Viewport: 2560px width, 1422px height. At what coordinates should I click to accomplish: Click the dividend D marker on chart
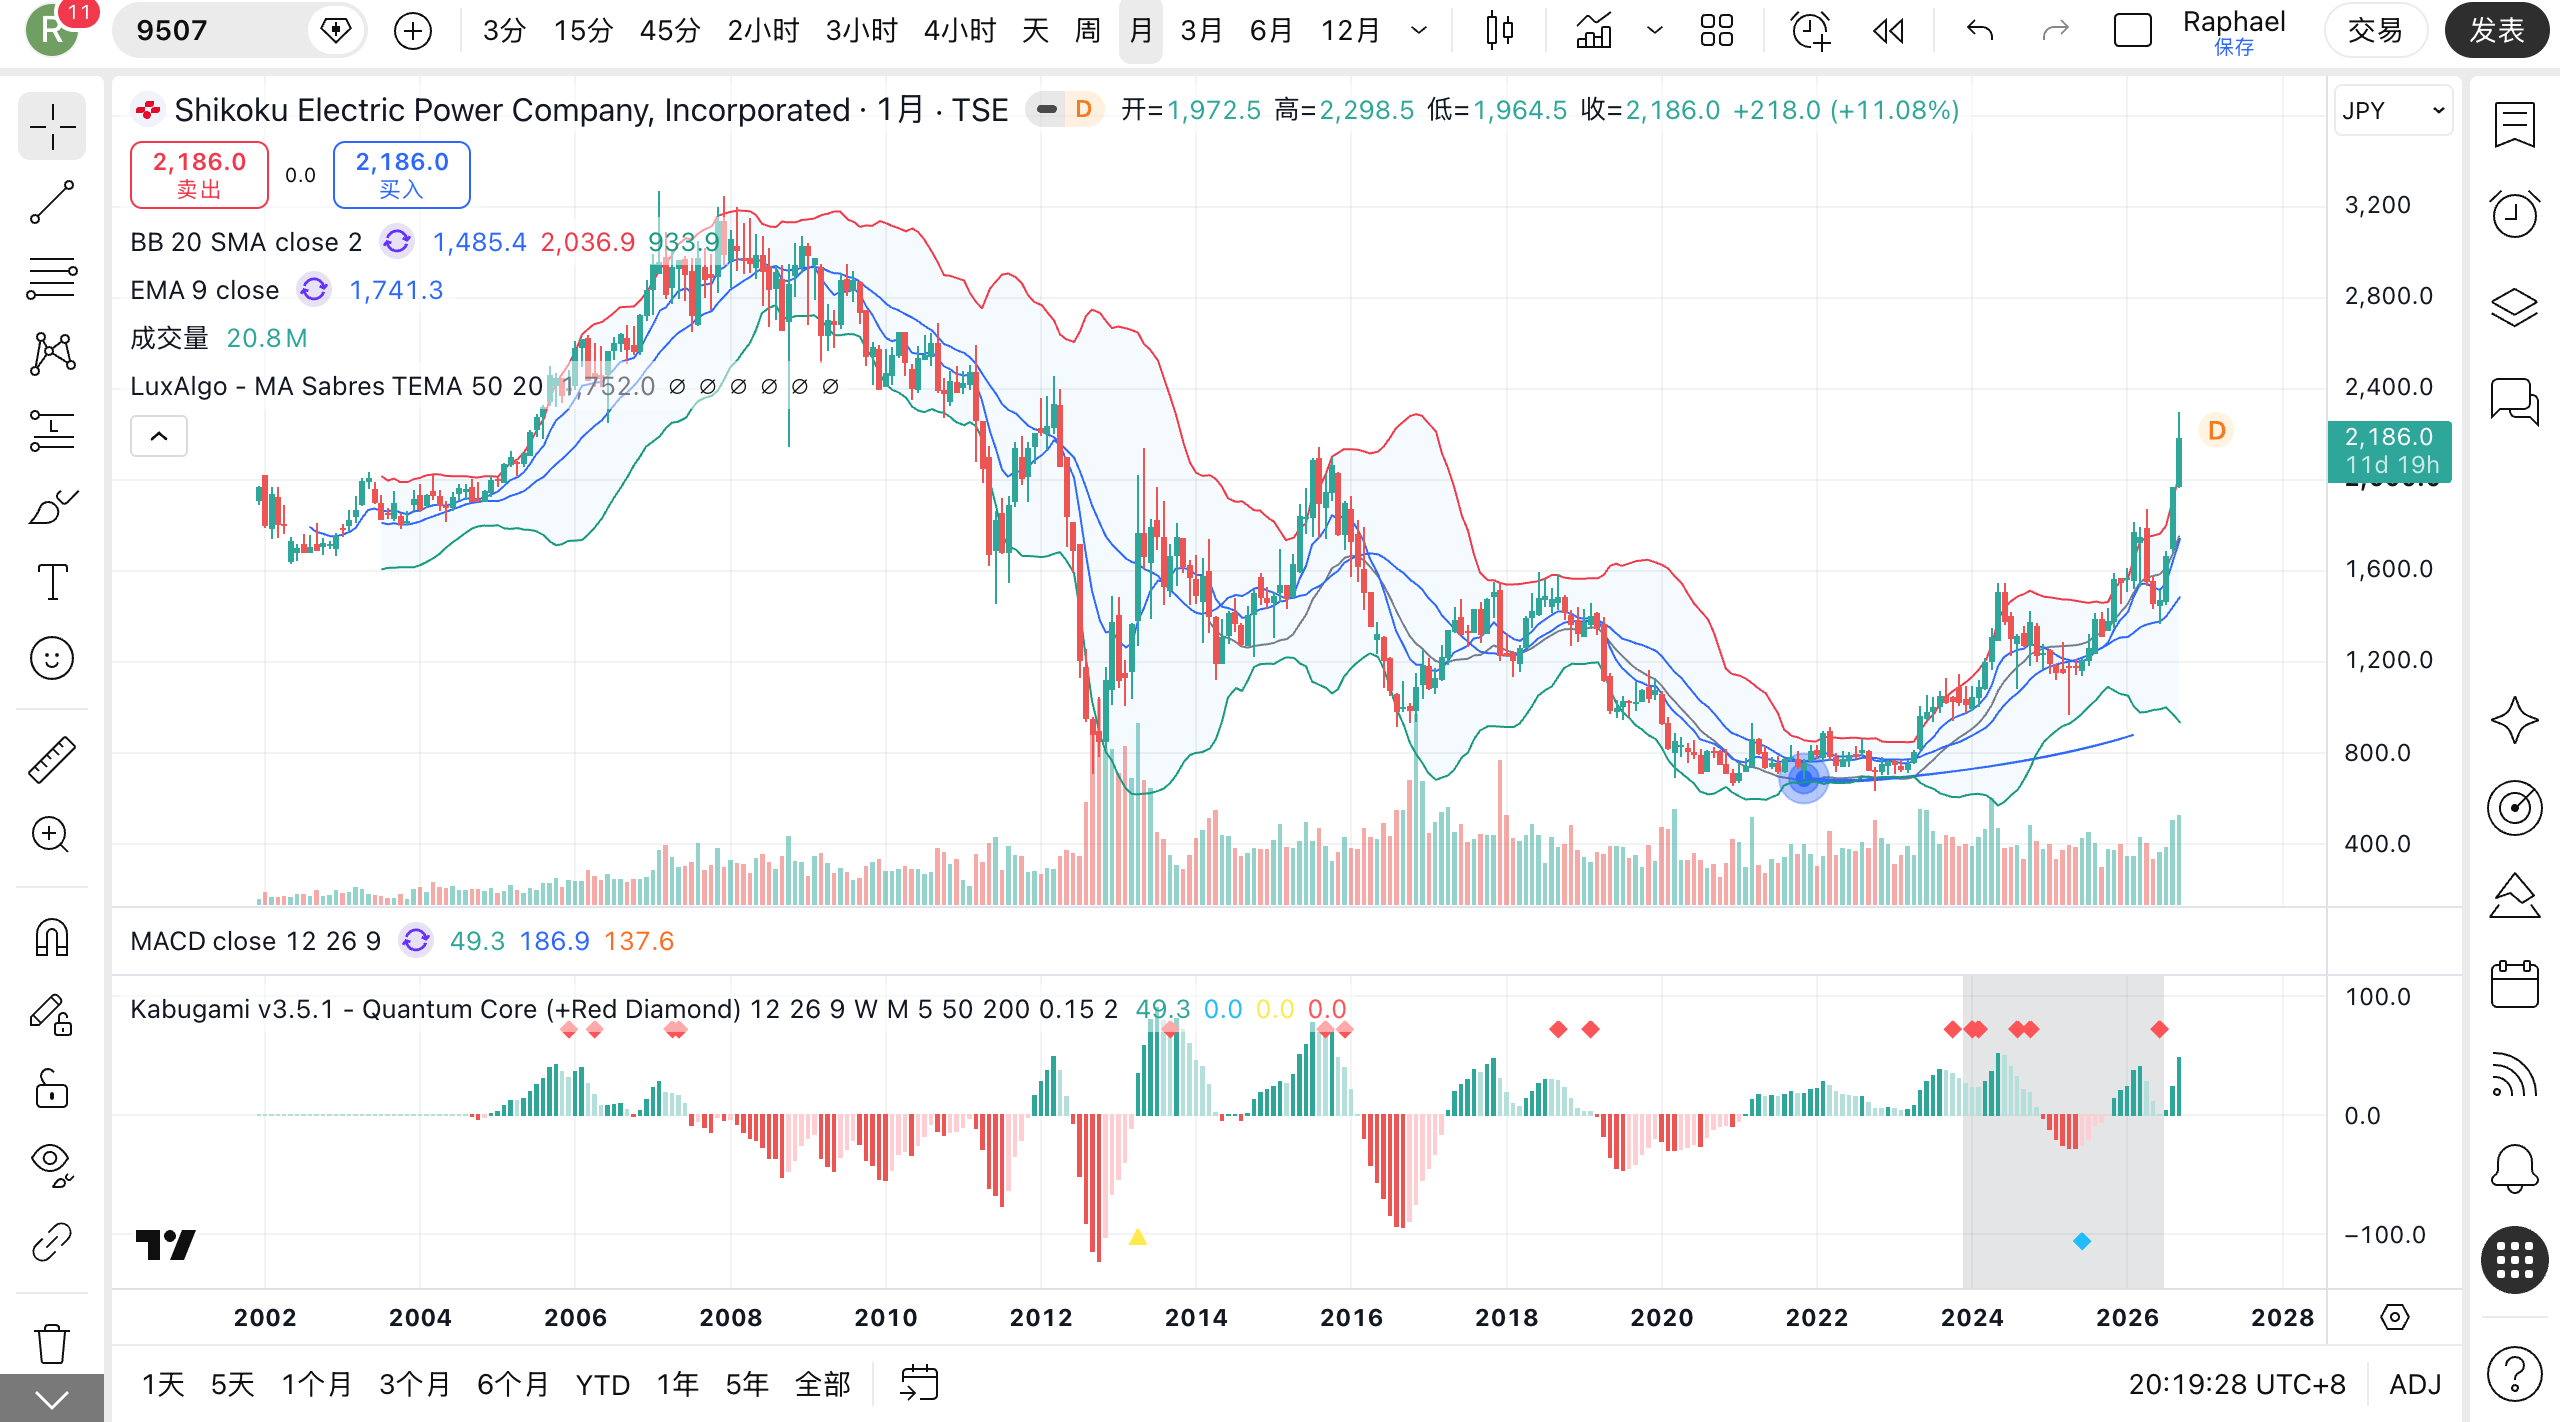click(x=2217, y=430)
